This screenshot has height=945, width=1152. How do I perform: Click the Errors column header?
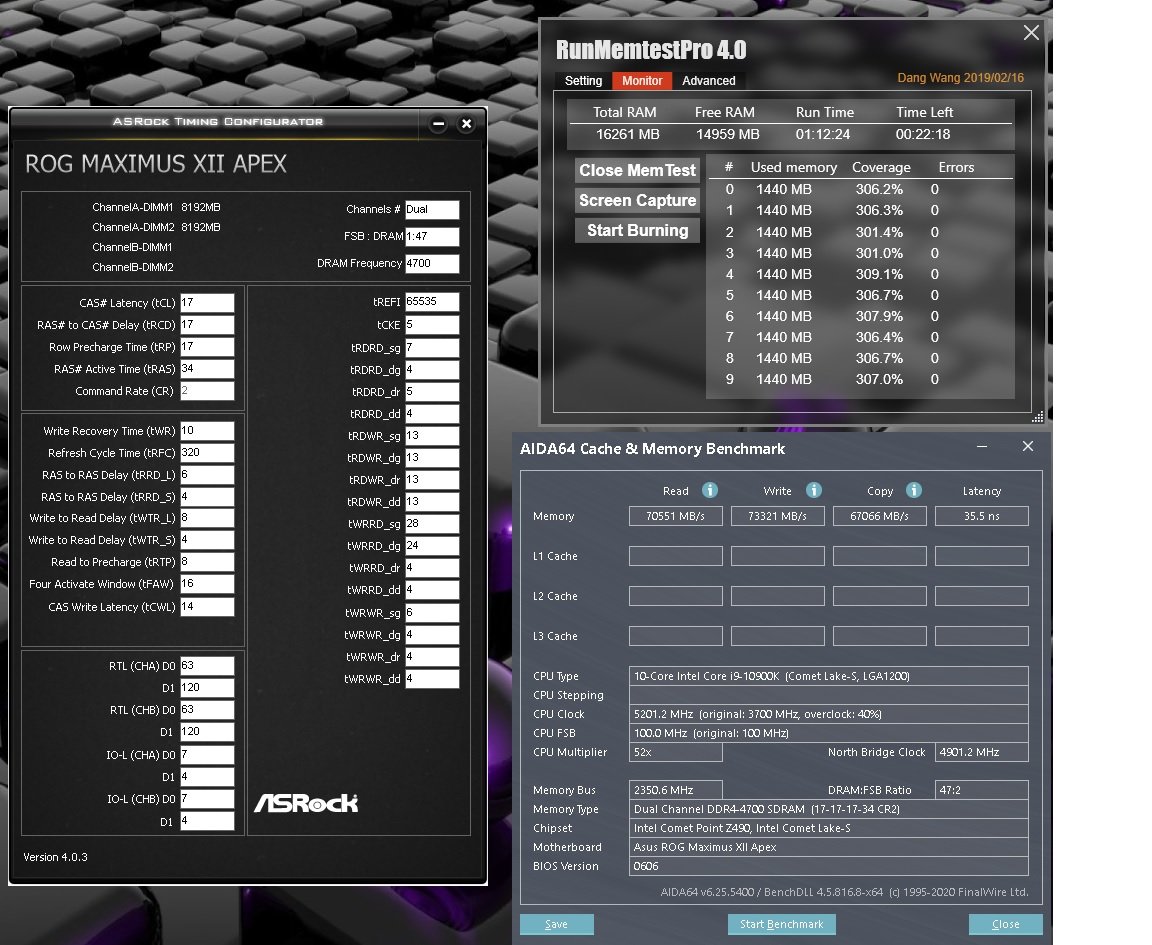tap(956, 168)
